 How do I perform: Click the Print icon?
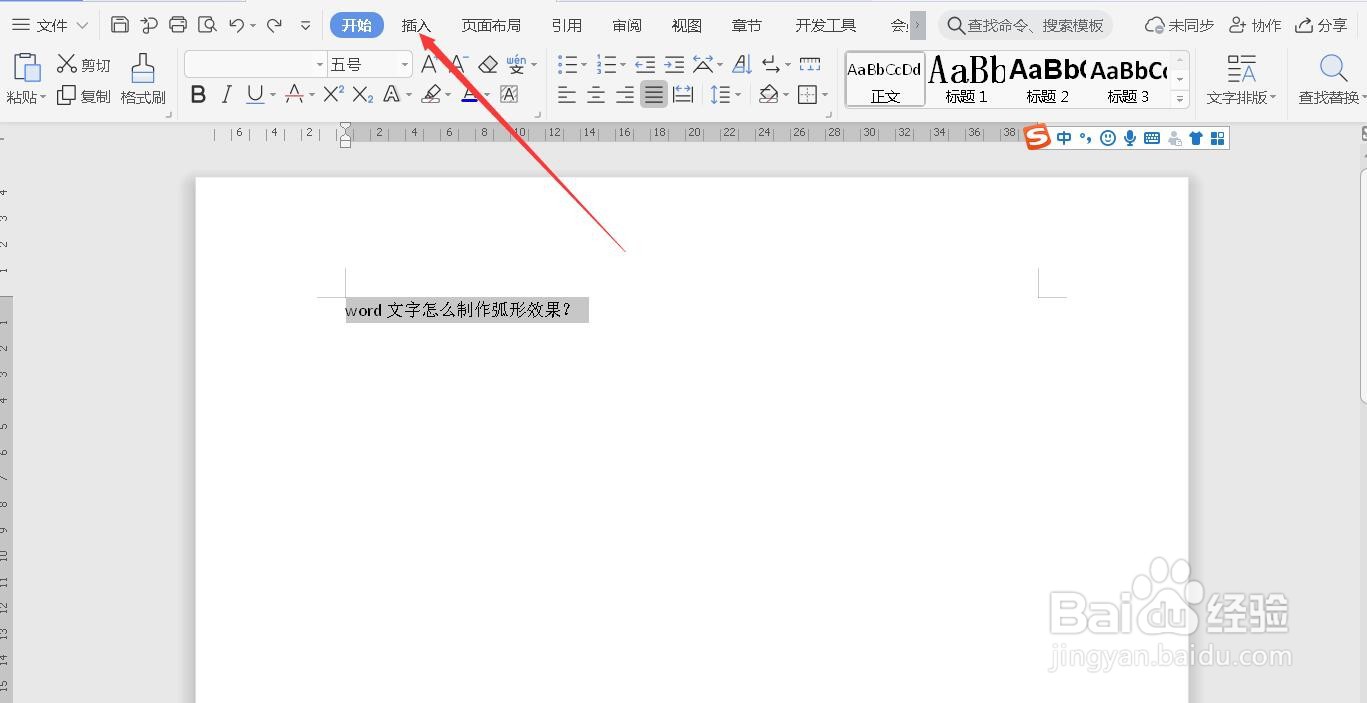(x=178, y=25)
